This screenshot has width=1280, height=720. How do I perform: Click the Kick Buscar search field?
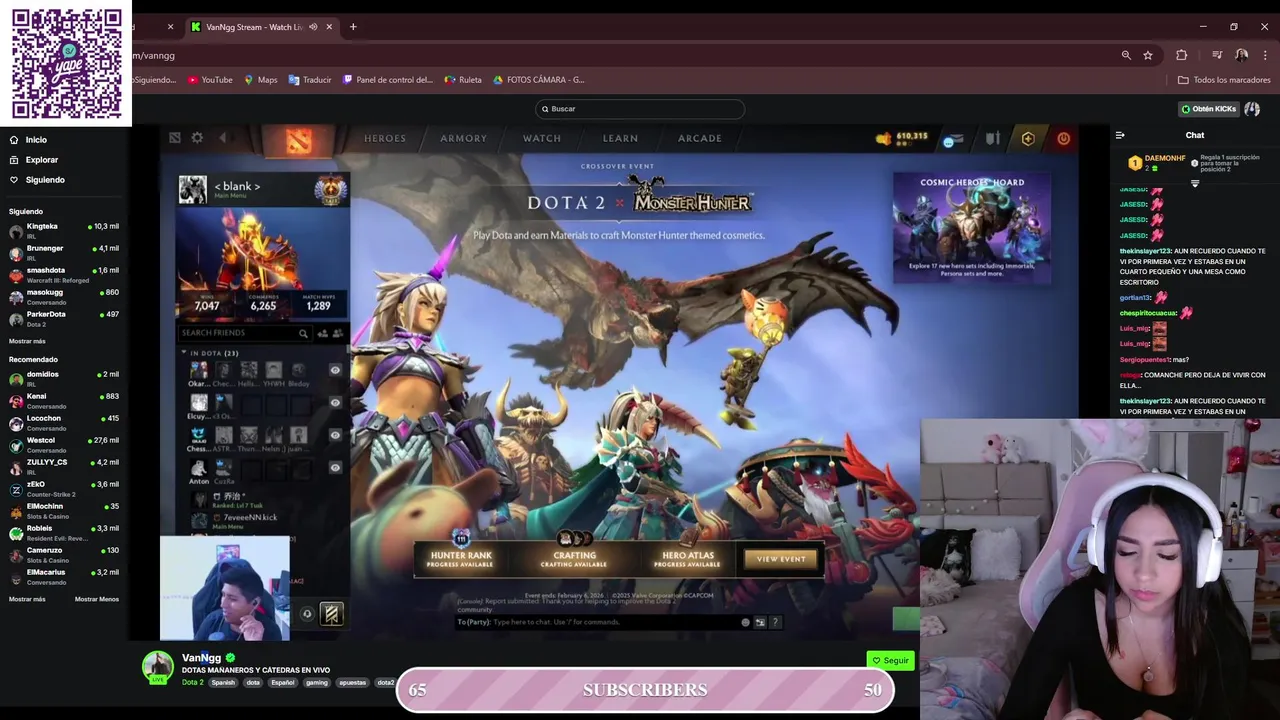tap(640, 109)
